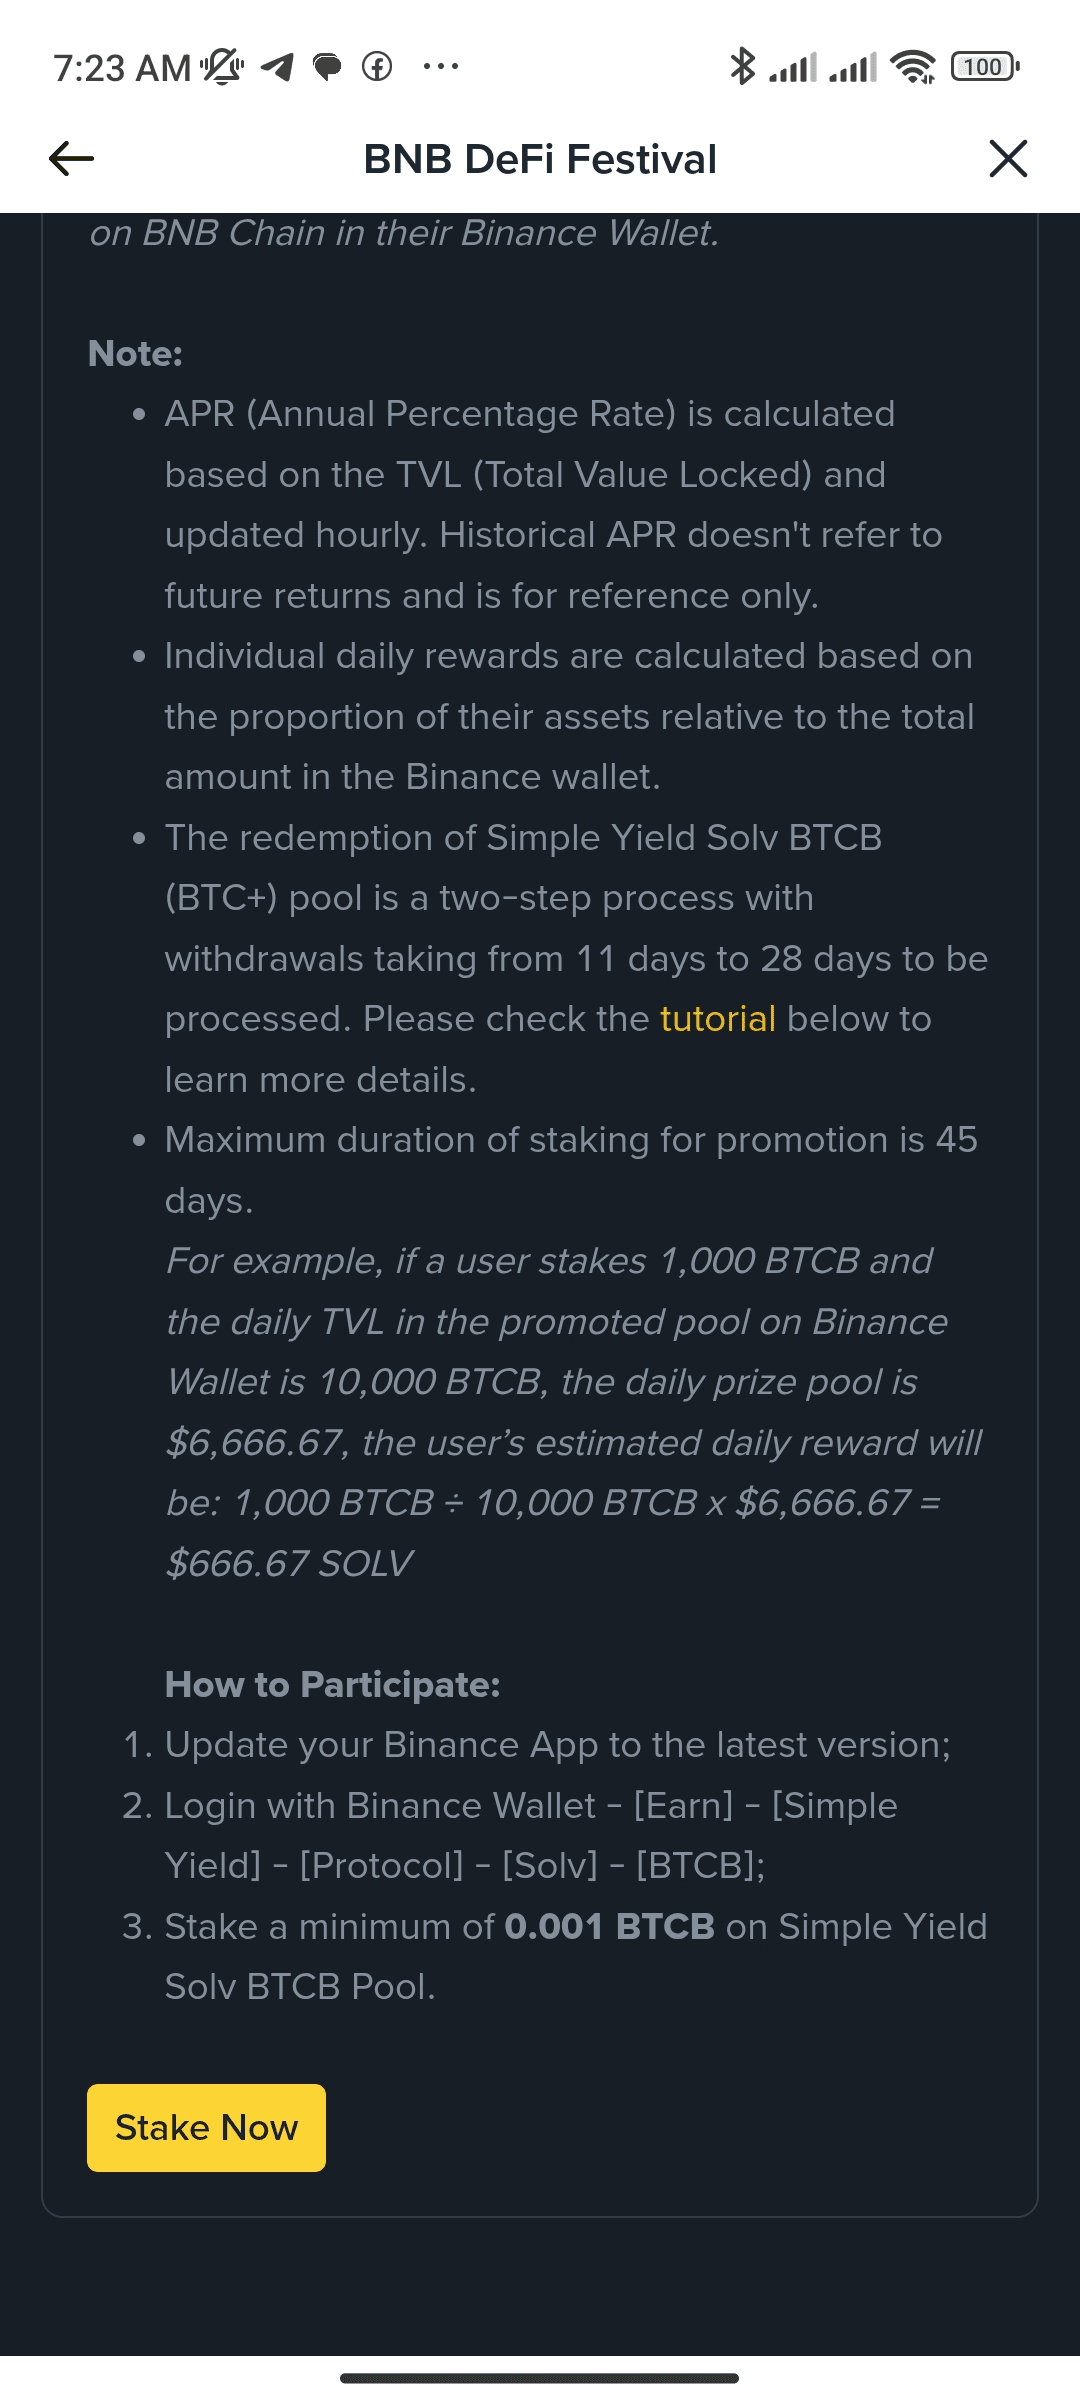Tap the three-dots overflow in status bar
Screen dimensions: 1080x2400
[440, 67]
